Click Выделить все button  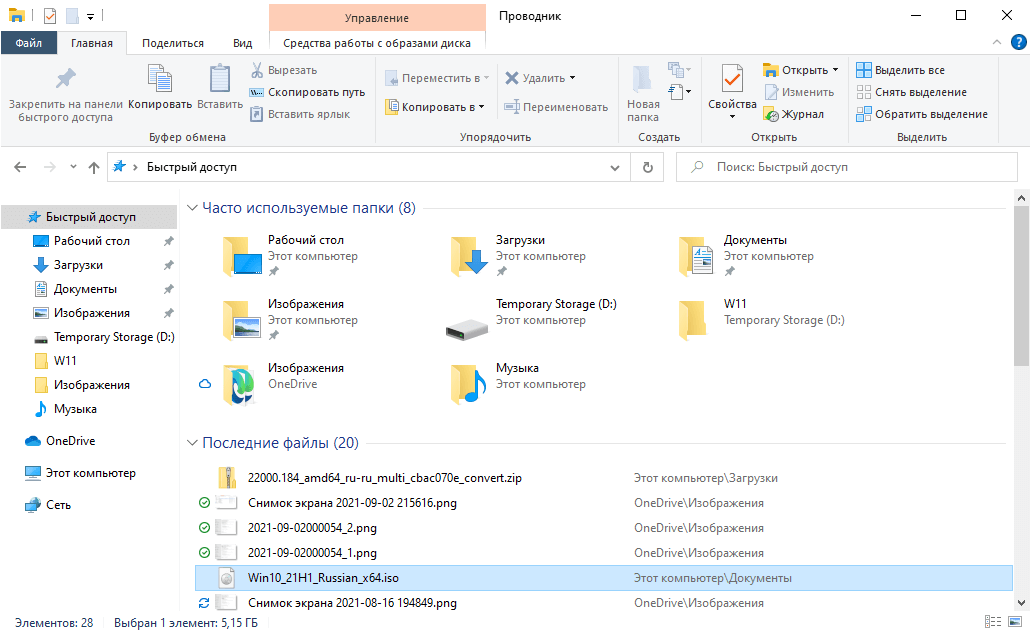click(900, 70)
